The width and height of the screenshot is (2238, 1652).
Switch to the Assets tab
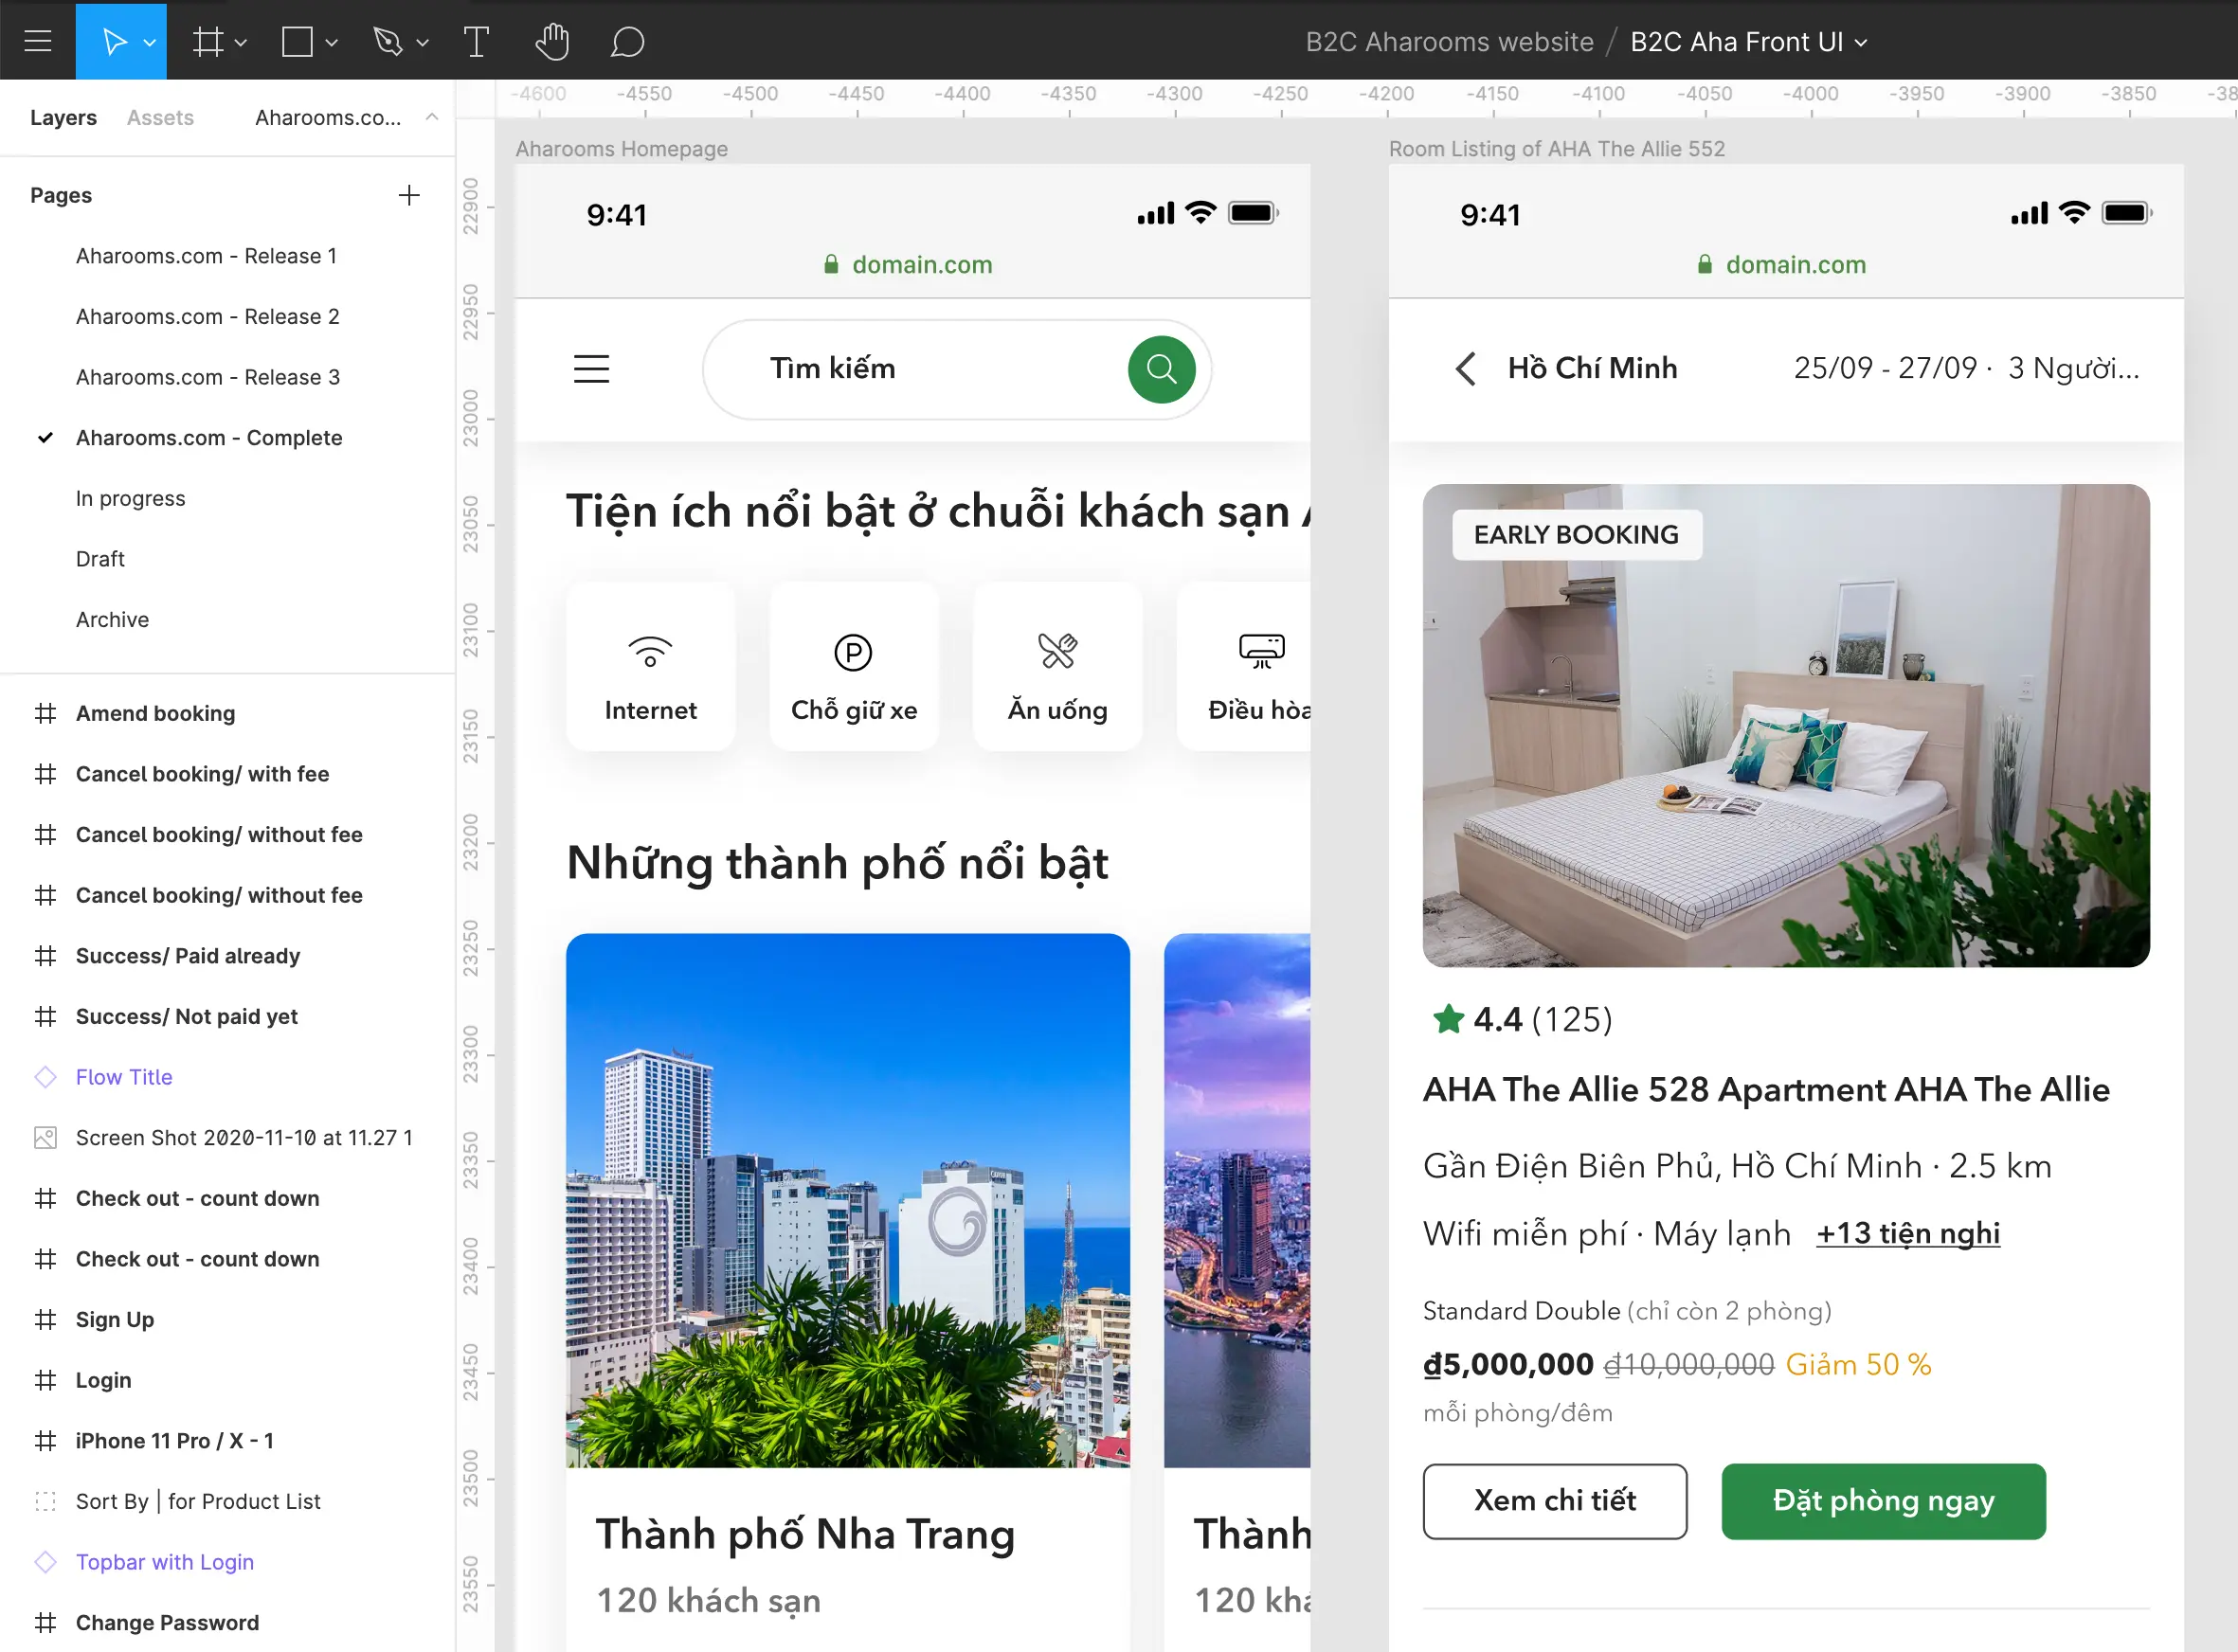(x=160, y=118)
